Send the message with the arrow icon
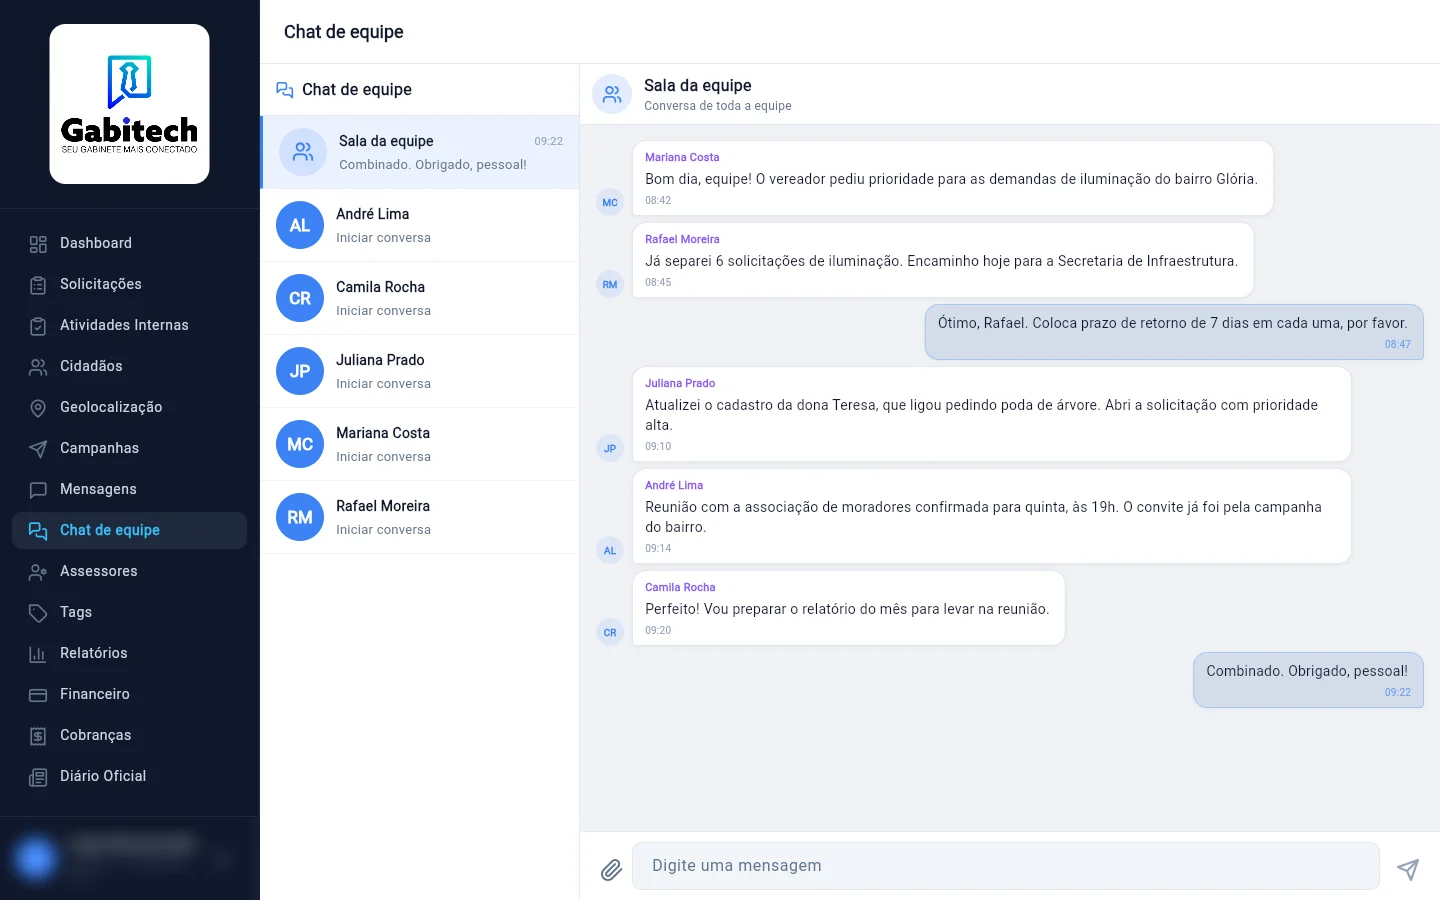Screen dimensions: 1440x900 click(x=1408, y=869)
